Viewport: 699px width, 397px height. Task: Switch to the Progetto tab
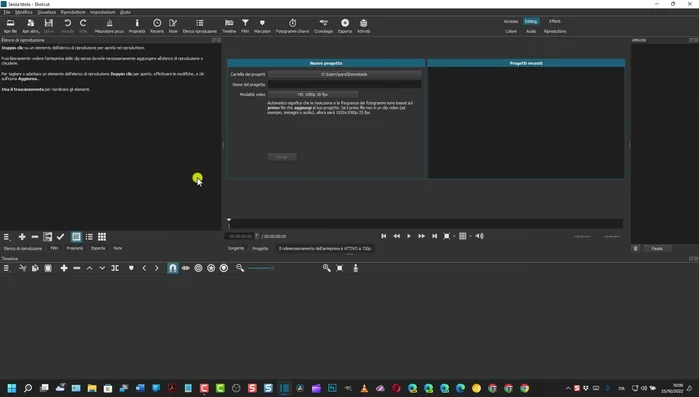coord(260,248)
